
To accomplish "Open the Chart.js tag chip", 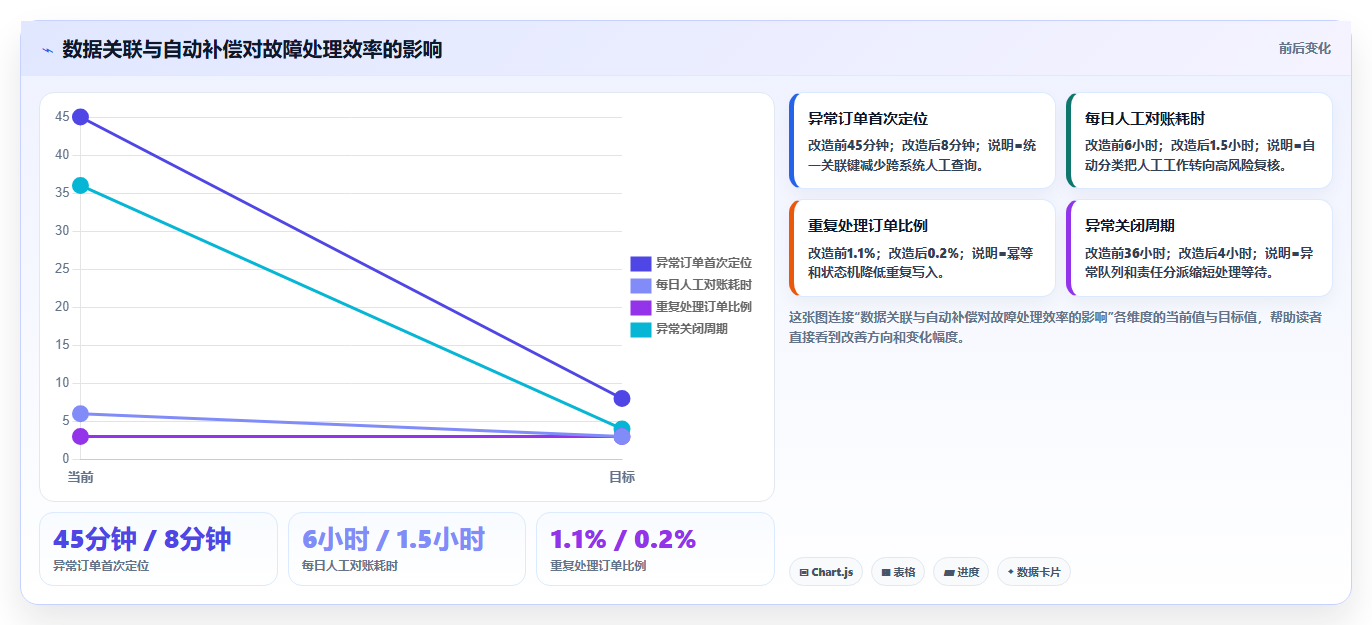I will tap(826, 572).
